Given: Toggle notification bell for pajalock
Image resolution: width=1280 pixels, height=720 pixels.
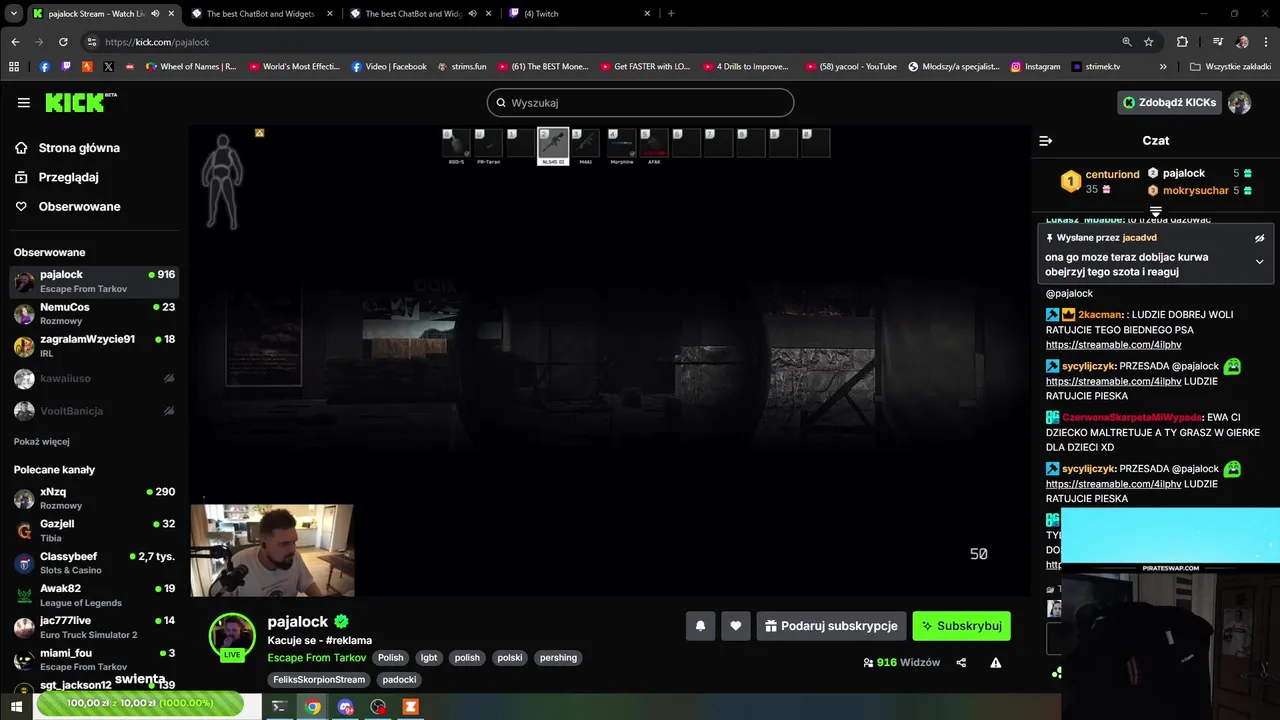Looking at the screenshot, I should pyautogui.click(x=700, y=626).
